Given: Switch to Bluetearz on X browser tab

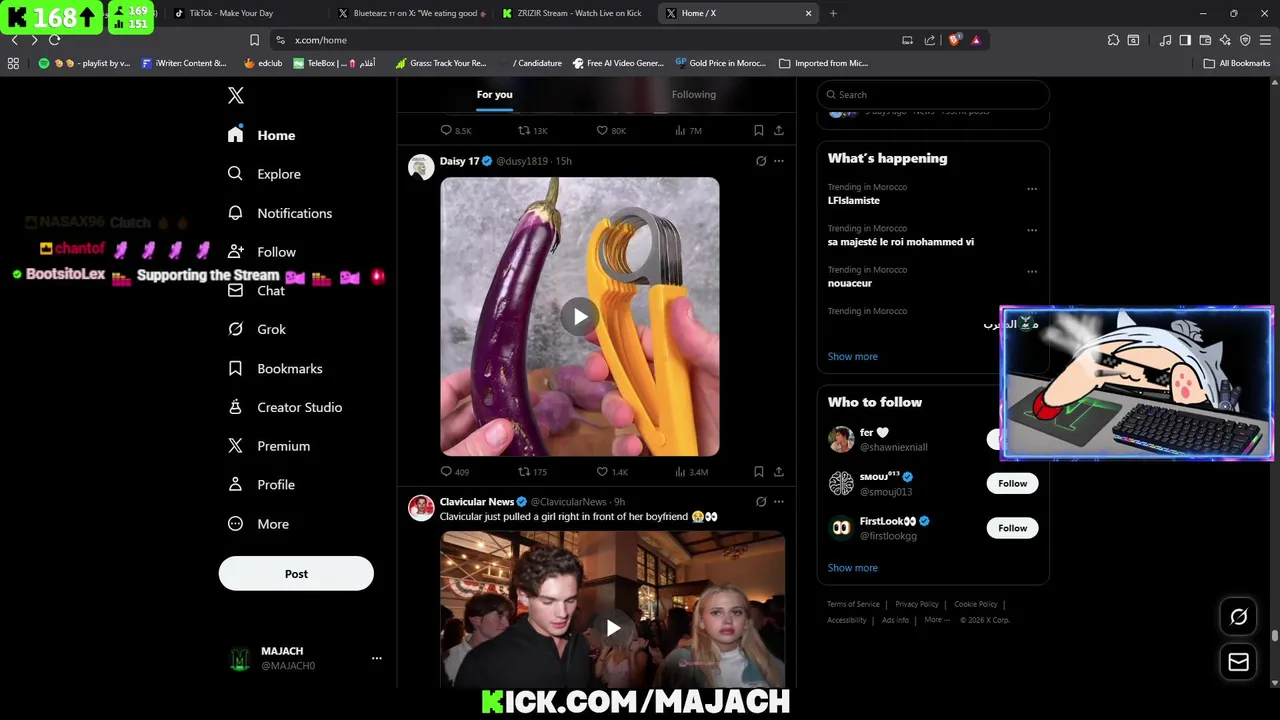Looking at the screenshot, I should point(411,13).
